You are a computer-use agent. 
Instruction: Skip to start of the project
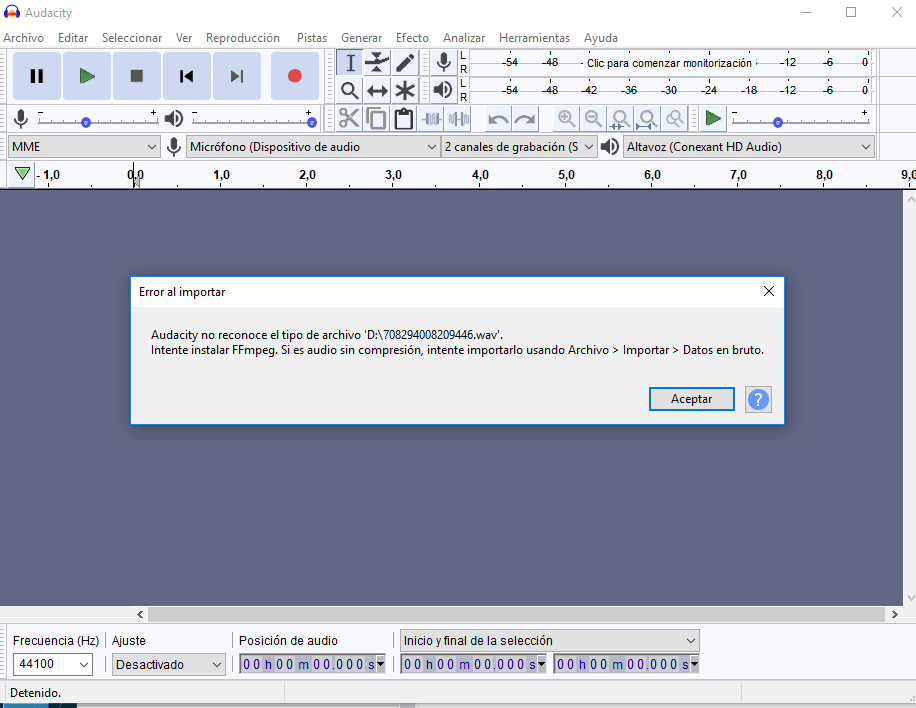[187, 76]
